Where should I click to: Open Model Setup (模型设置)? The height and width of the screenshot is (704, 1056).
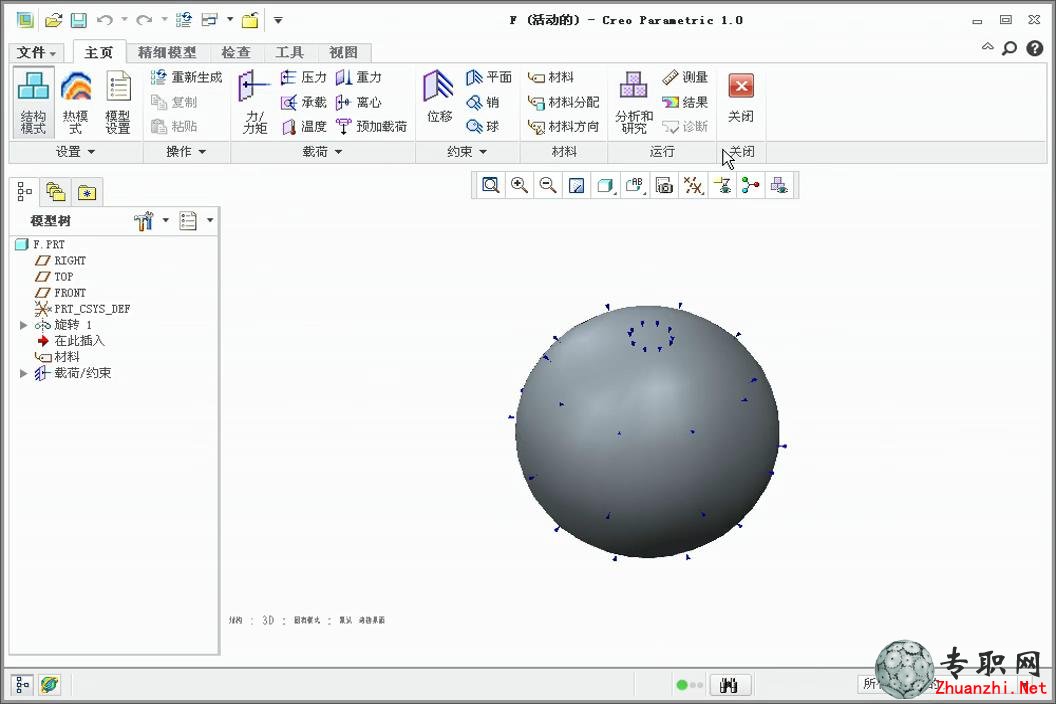[118, 102]
